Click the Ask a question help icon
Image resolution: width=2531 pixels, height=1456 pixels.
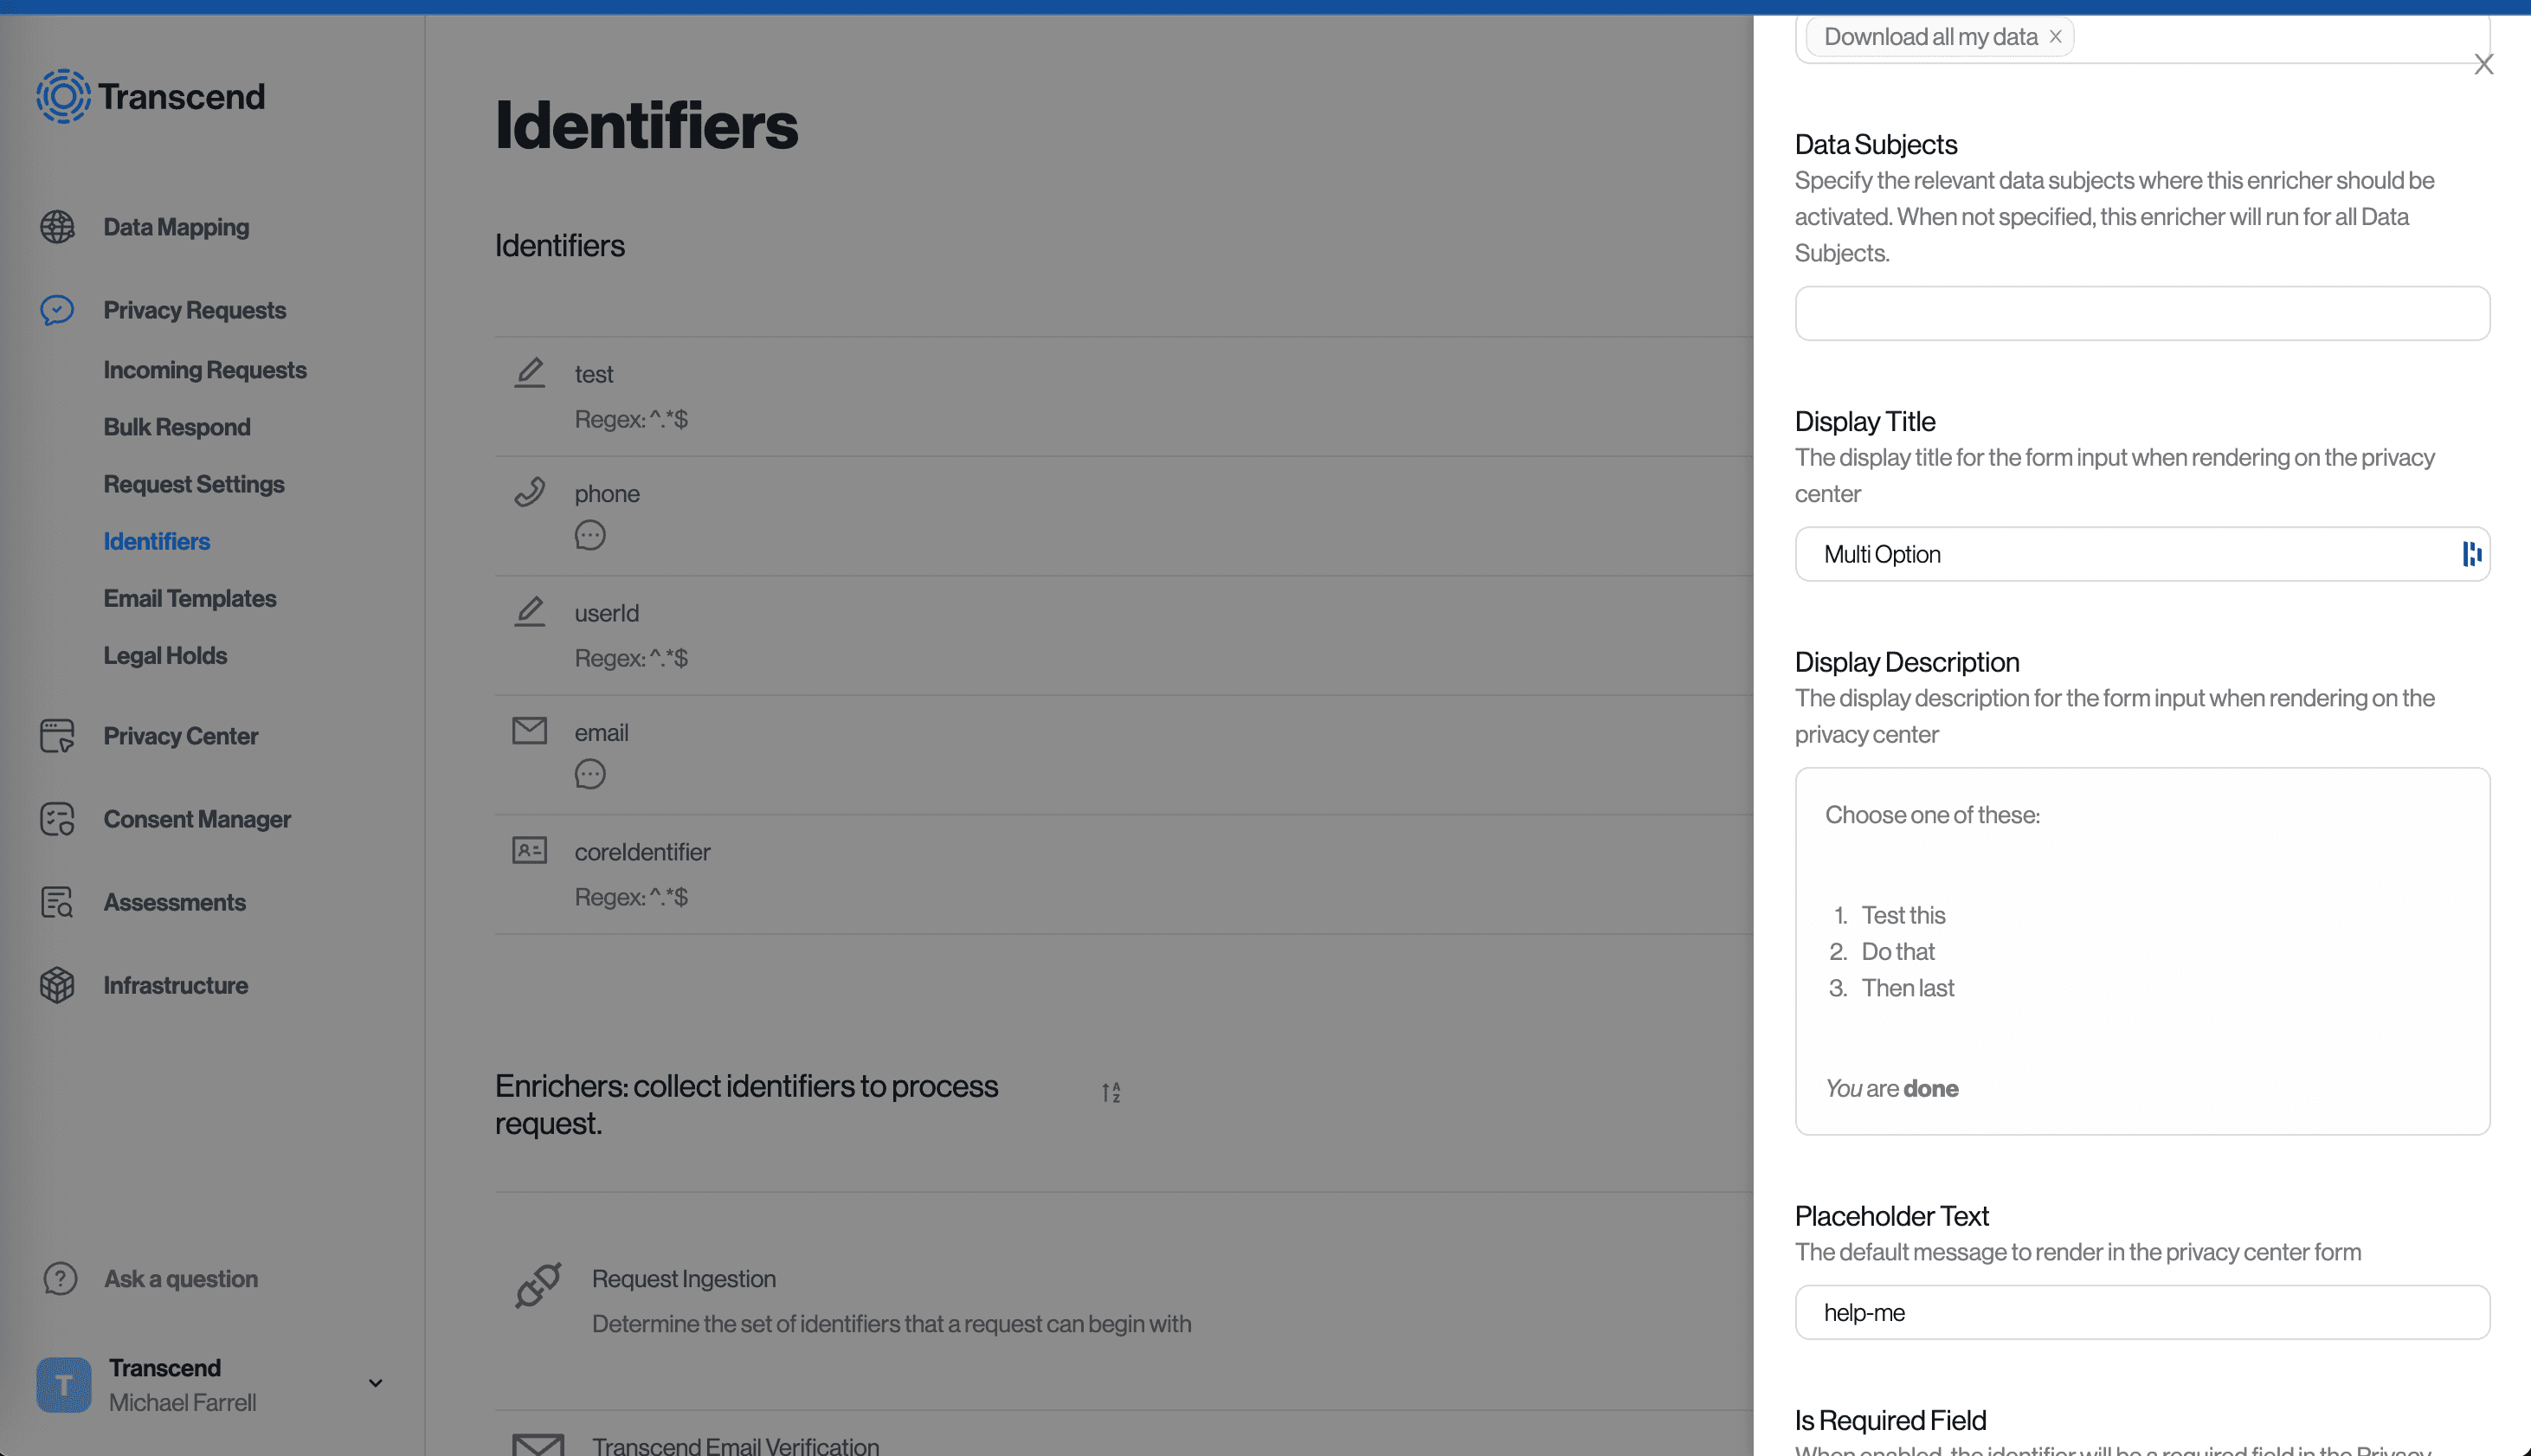(60, 1278)
